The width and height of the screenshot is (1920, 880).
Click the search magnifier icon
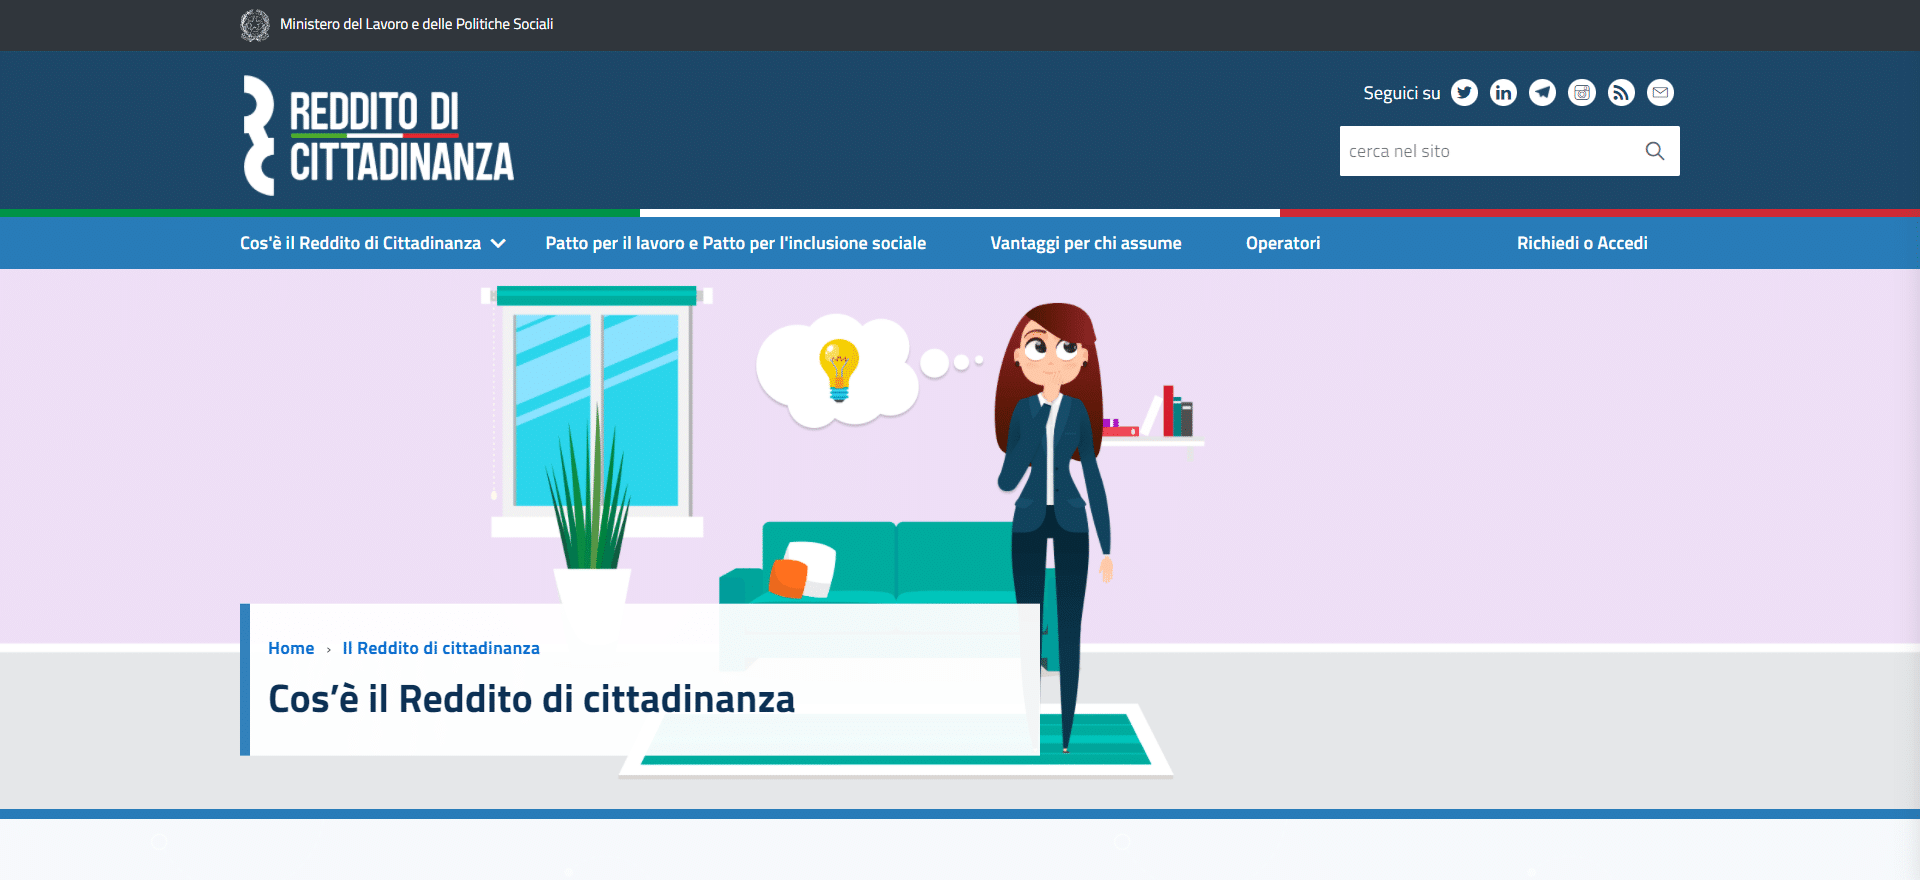[1655, 151]
